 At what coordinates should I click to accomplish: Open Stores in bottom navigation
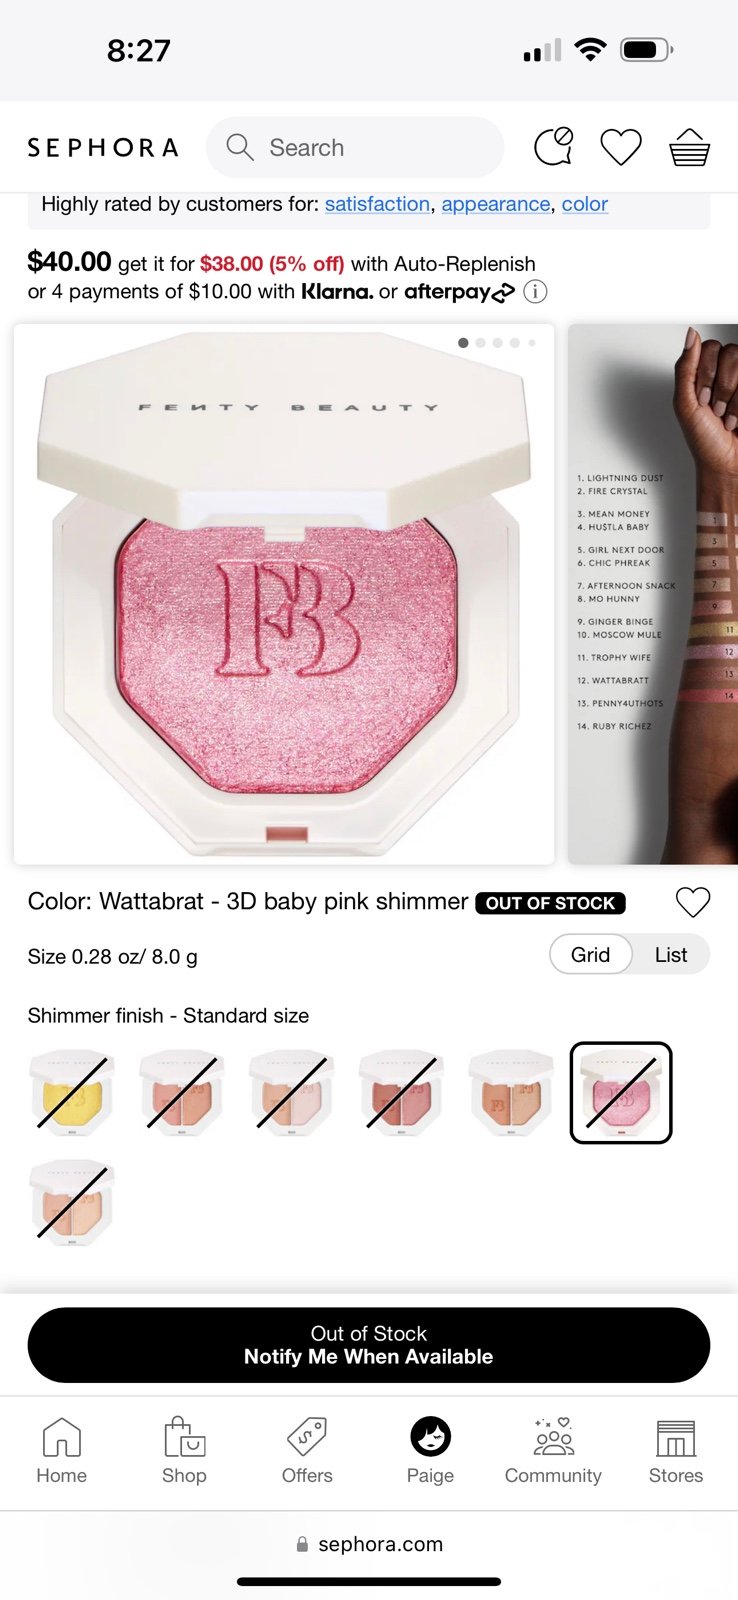(x=676, y=1451)
